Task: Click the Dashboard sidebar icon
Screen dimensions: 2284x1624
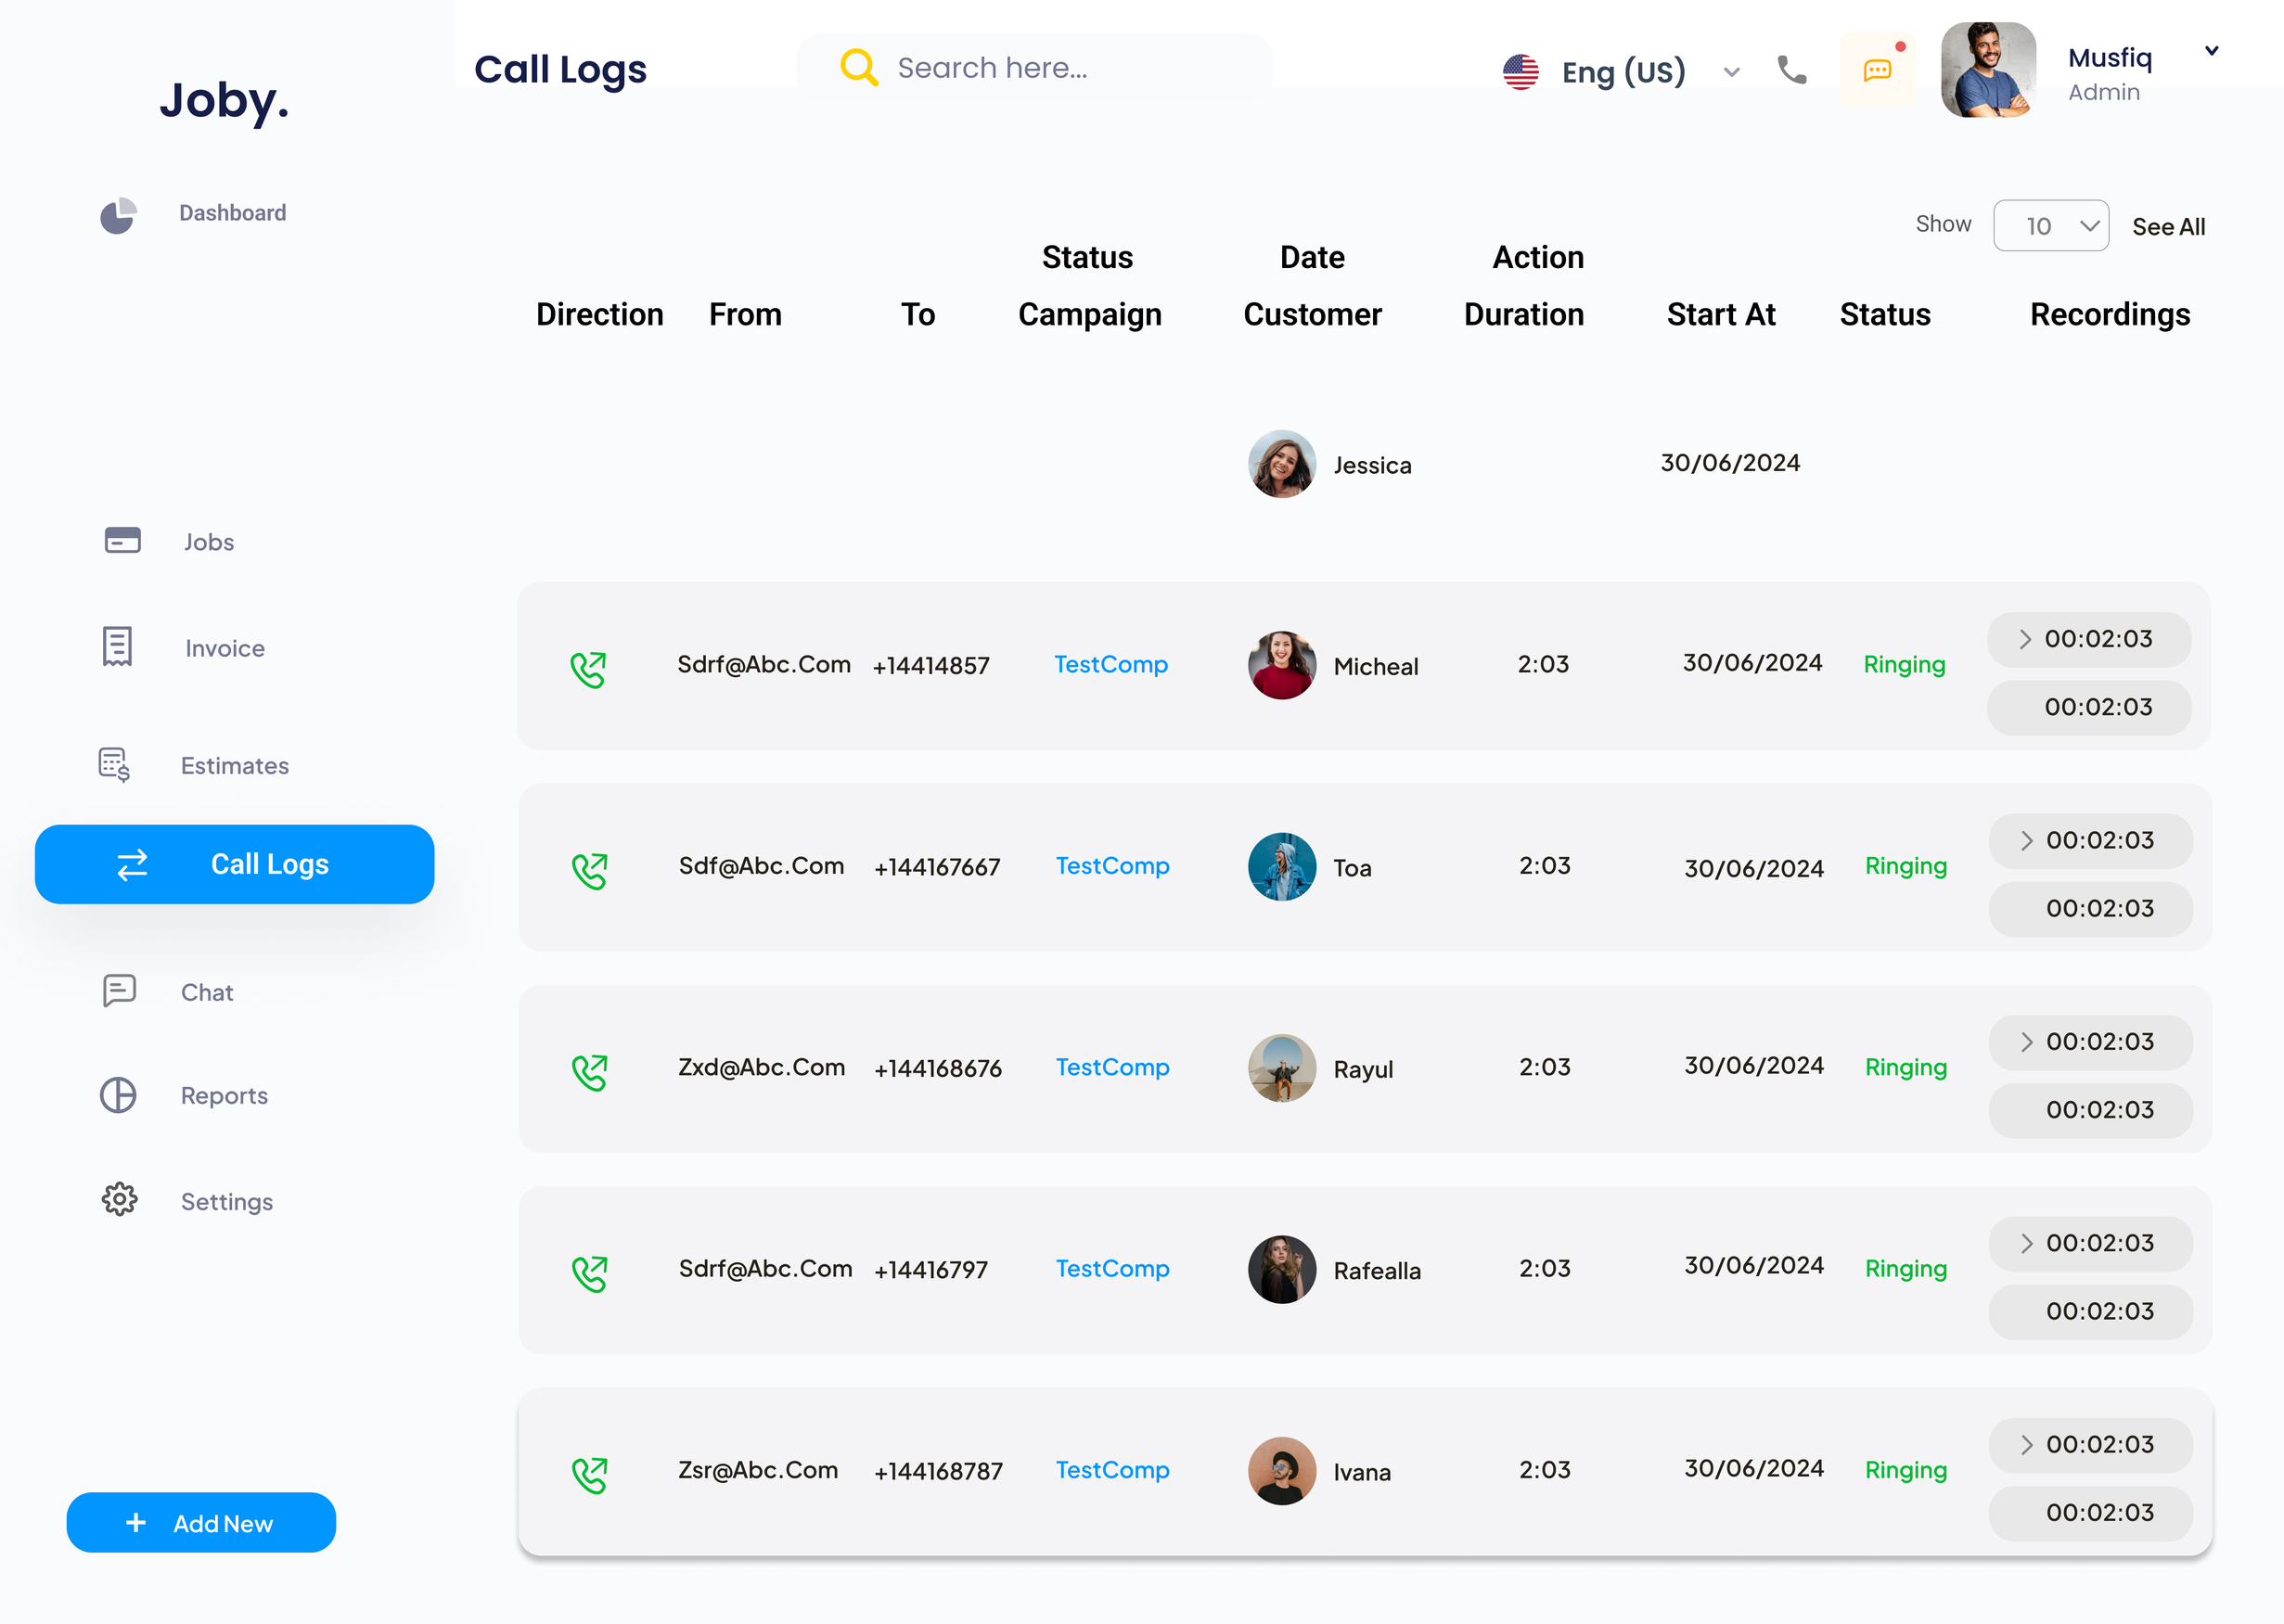Action: (x=120, y=211)
